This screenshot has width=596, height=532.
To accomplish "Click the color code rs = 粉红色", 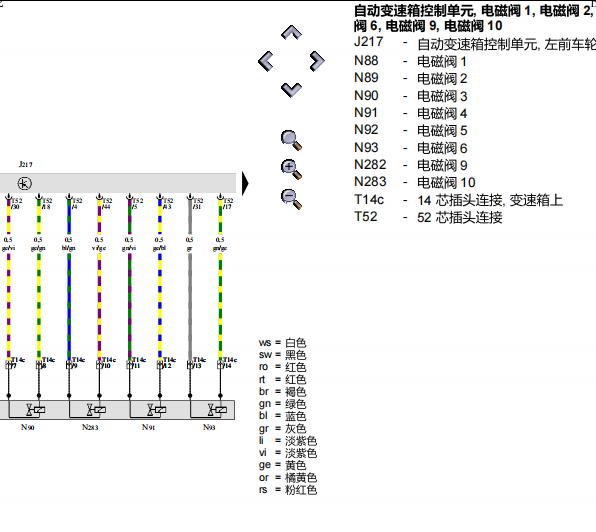I will (x=288, y=490).
